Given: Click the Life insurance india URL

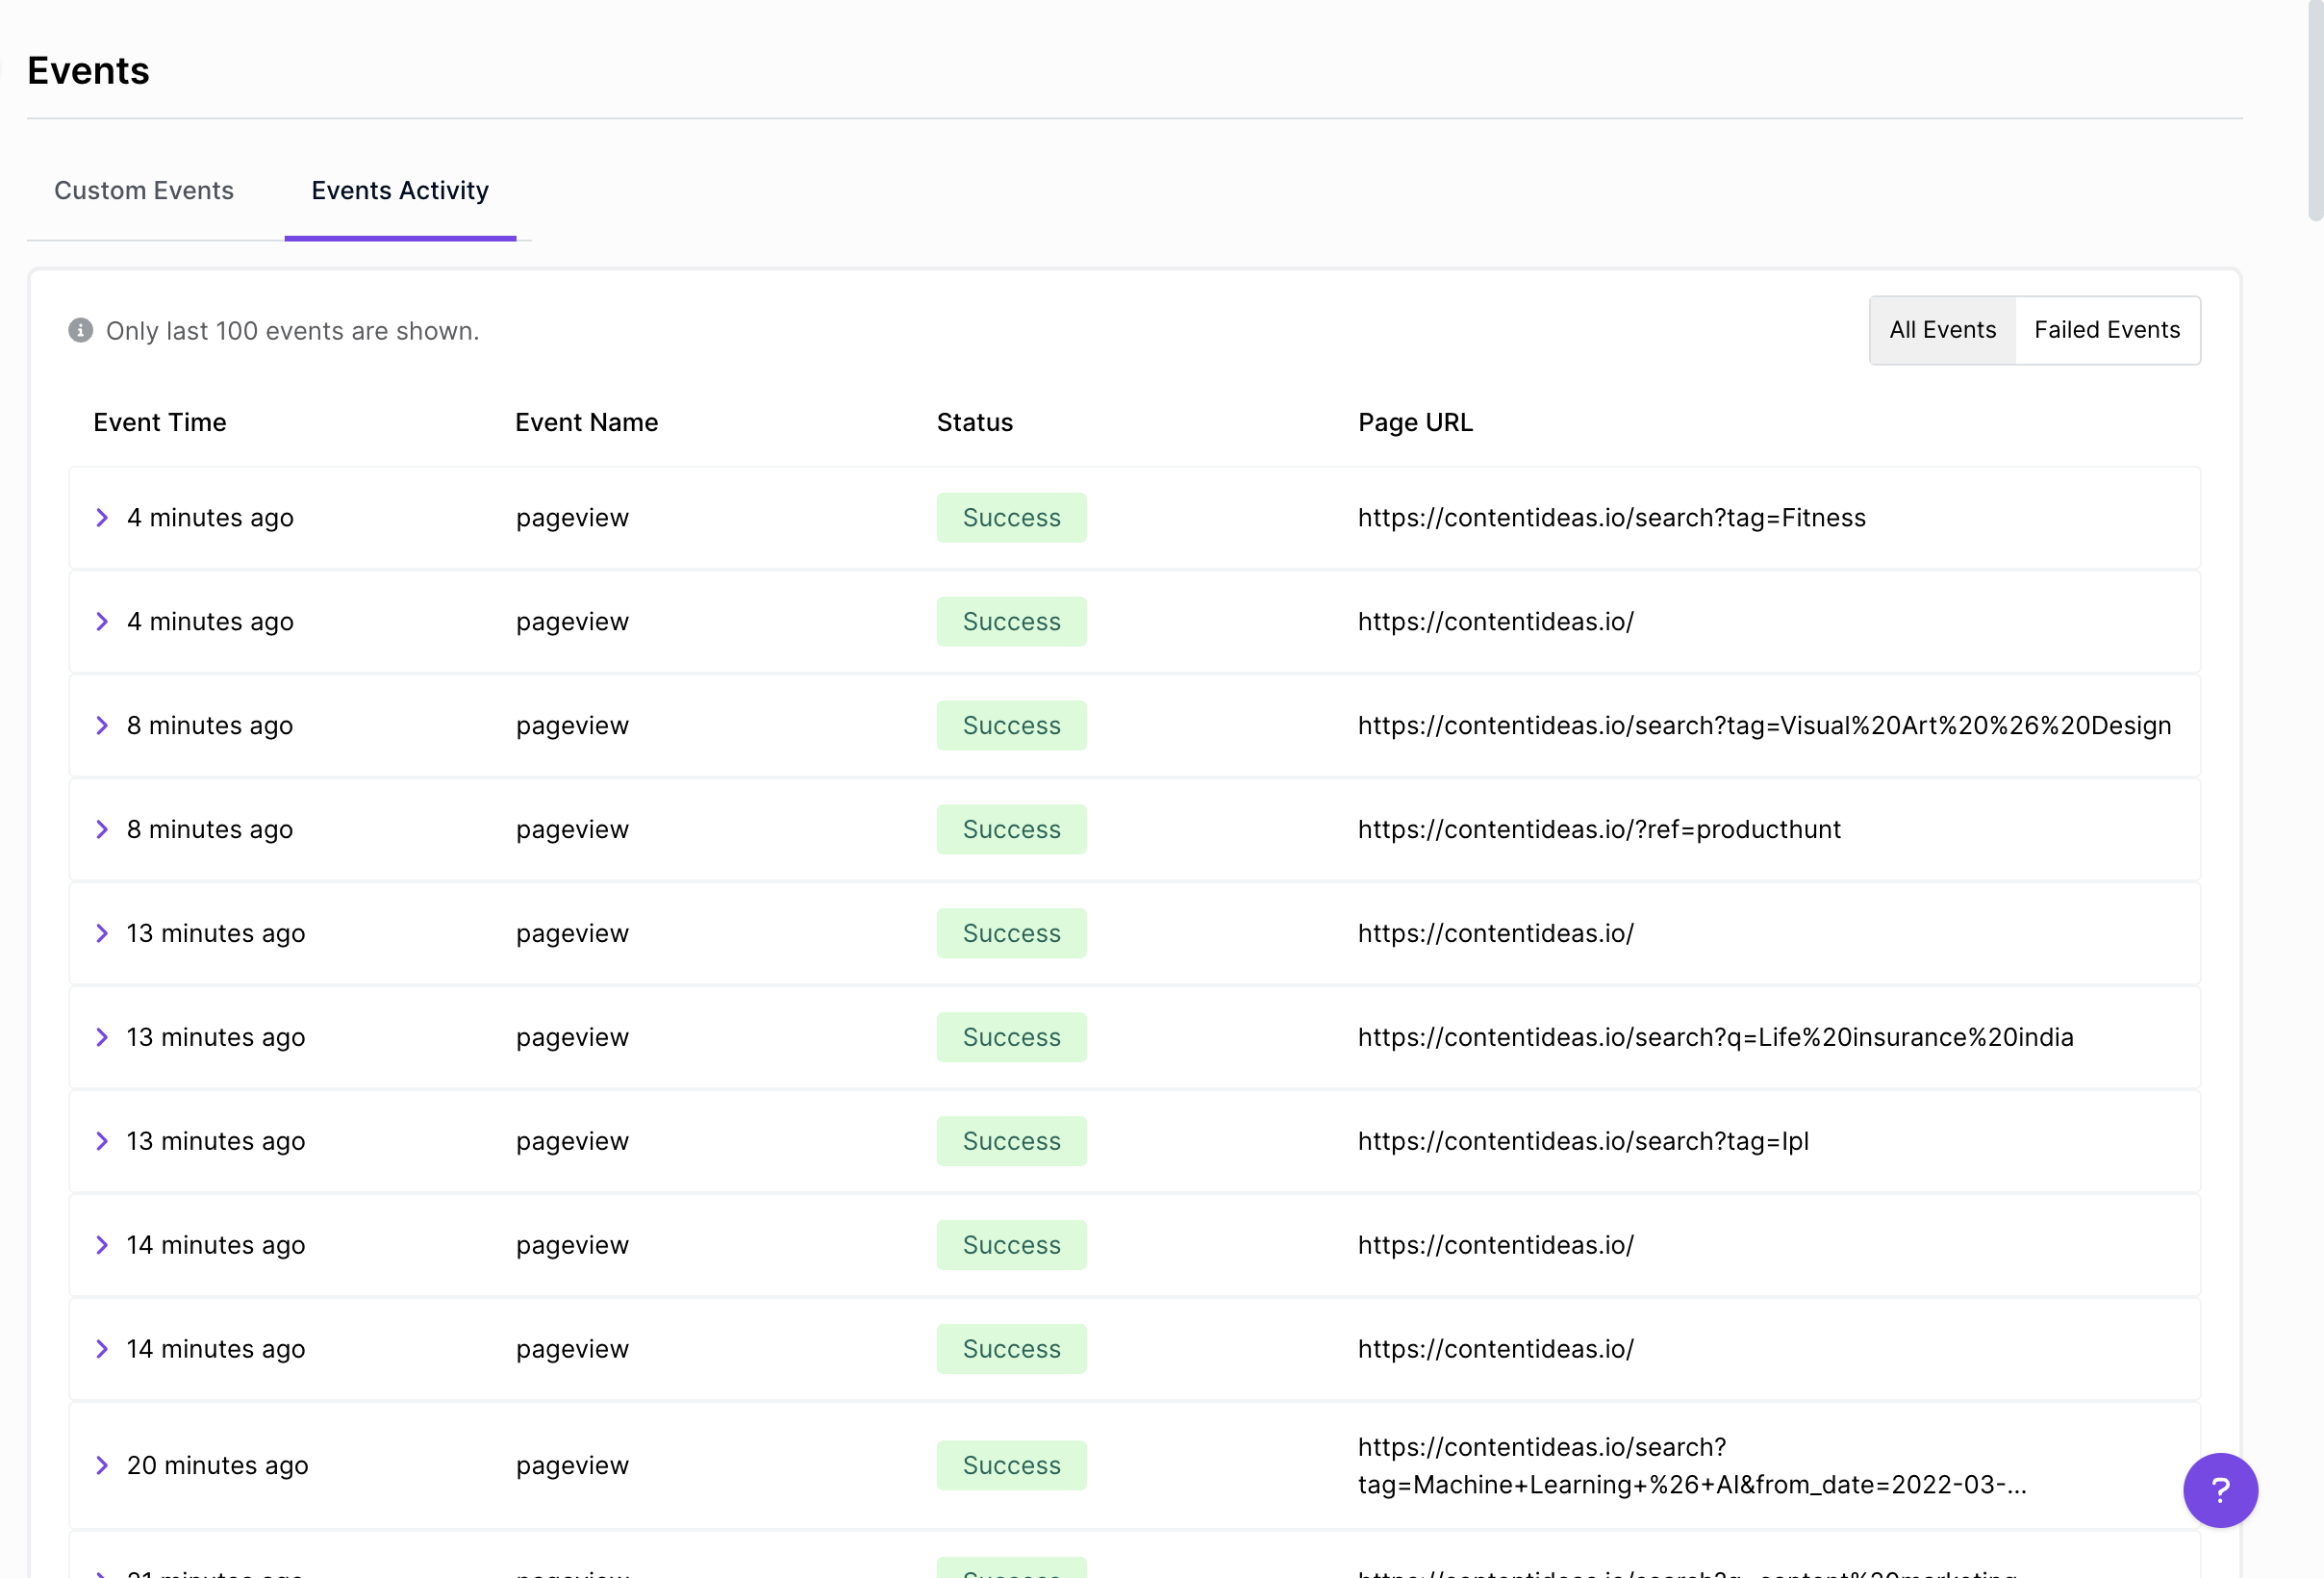Looking at the screenshot, I should point(1715,1037).
